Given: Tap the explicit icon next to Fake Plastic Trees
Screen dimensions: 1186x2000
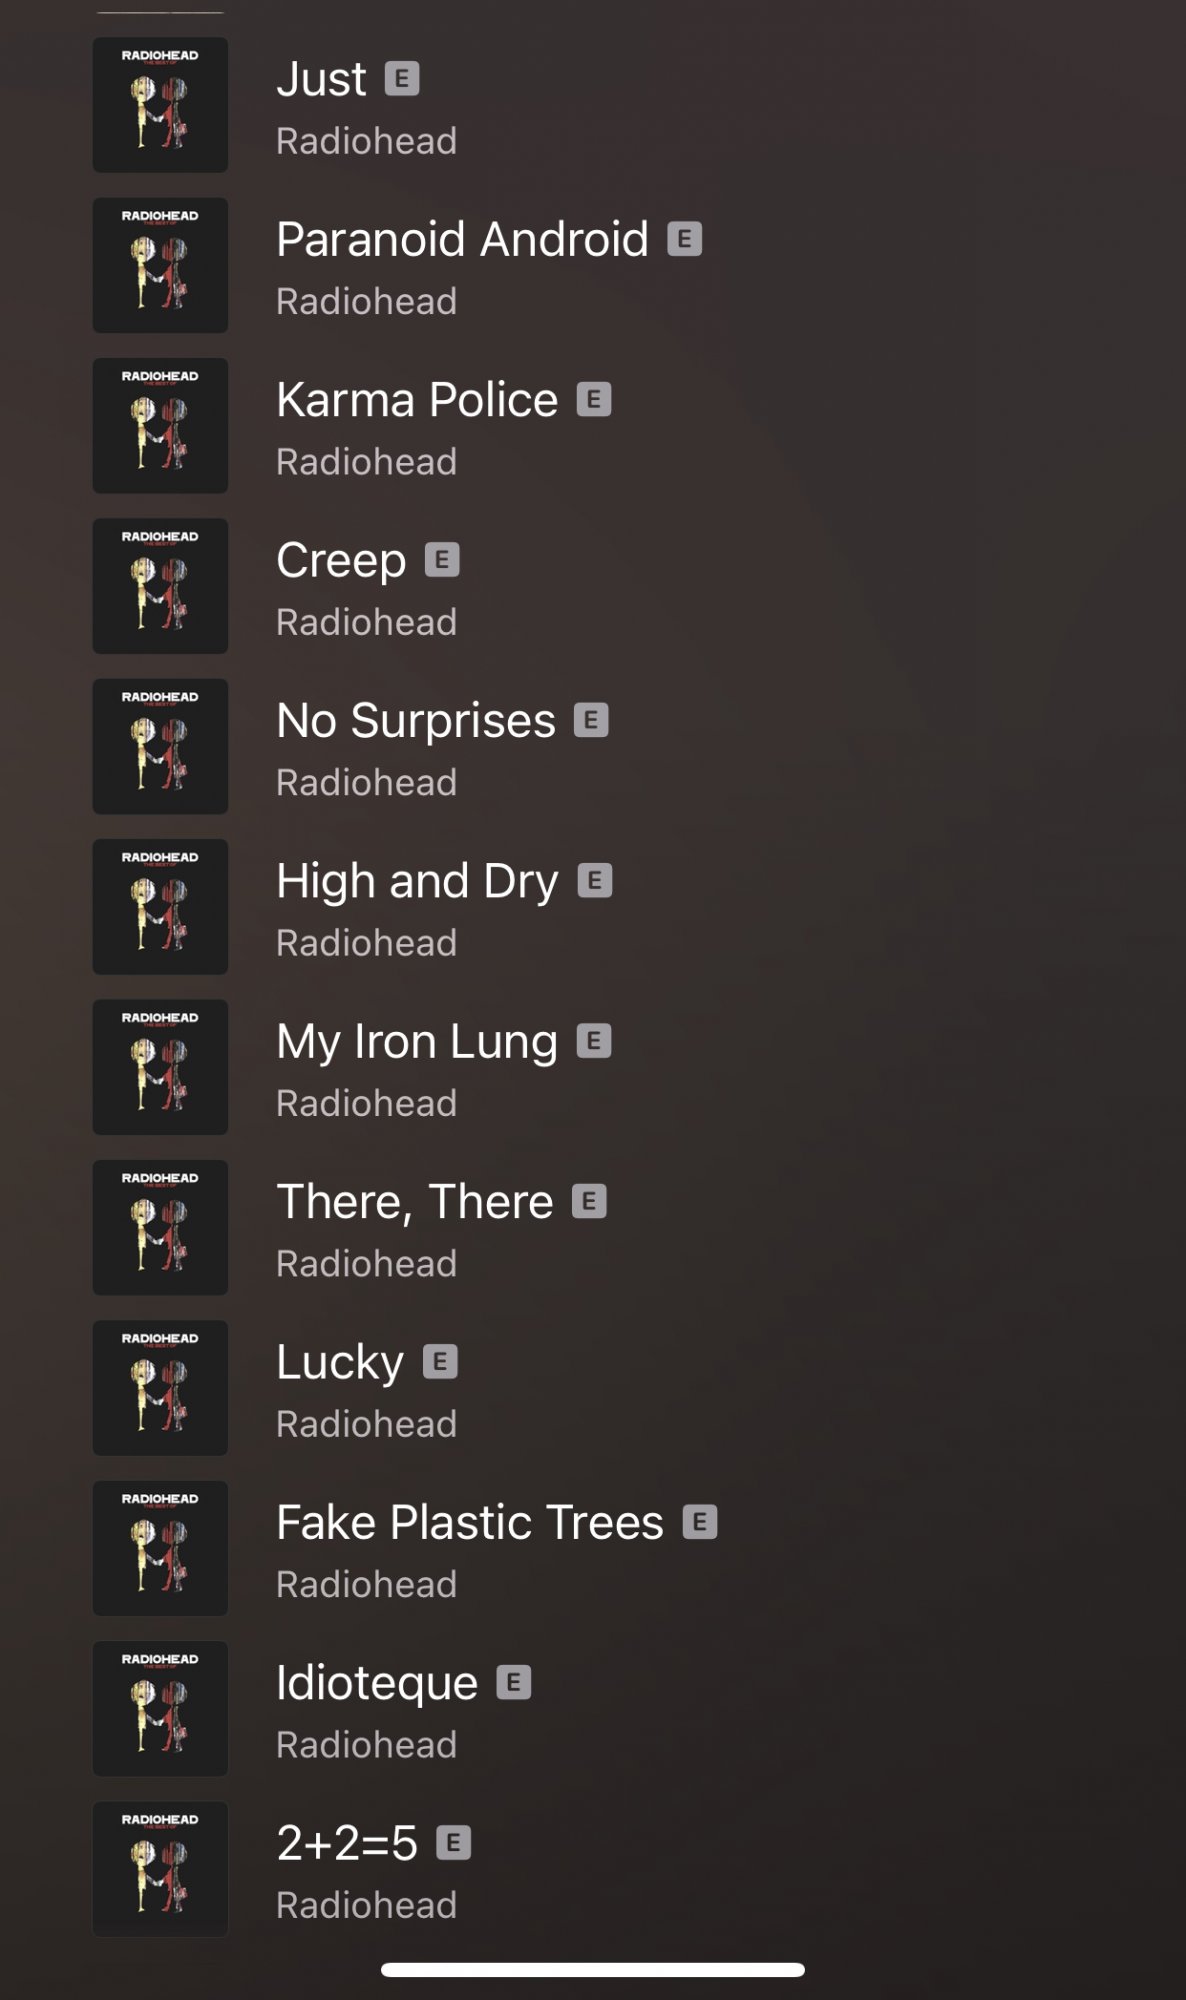Looking at the screenshot, I should pyautogui.click(x=700, y=1522).
